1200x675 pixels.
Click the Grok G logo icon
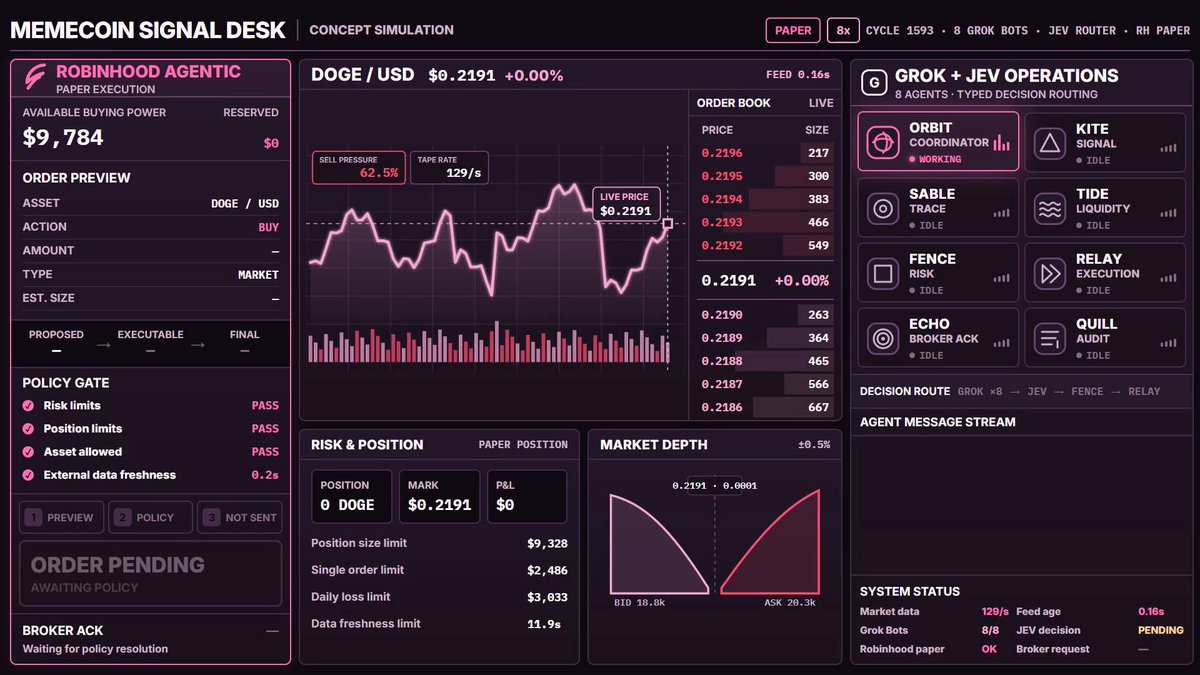(x=874, y=83)
